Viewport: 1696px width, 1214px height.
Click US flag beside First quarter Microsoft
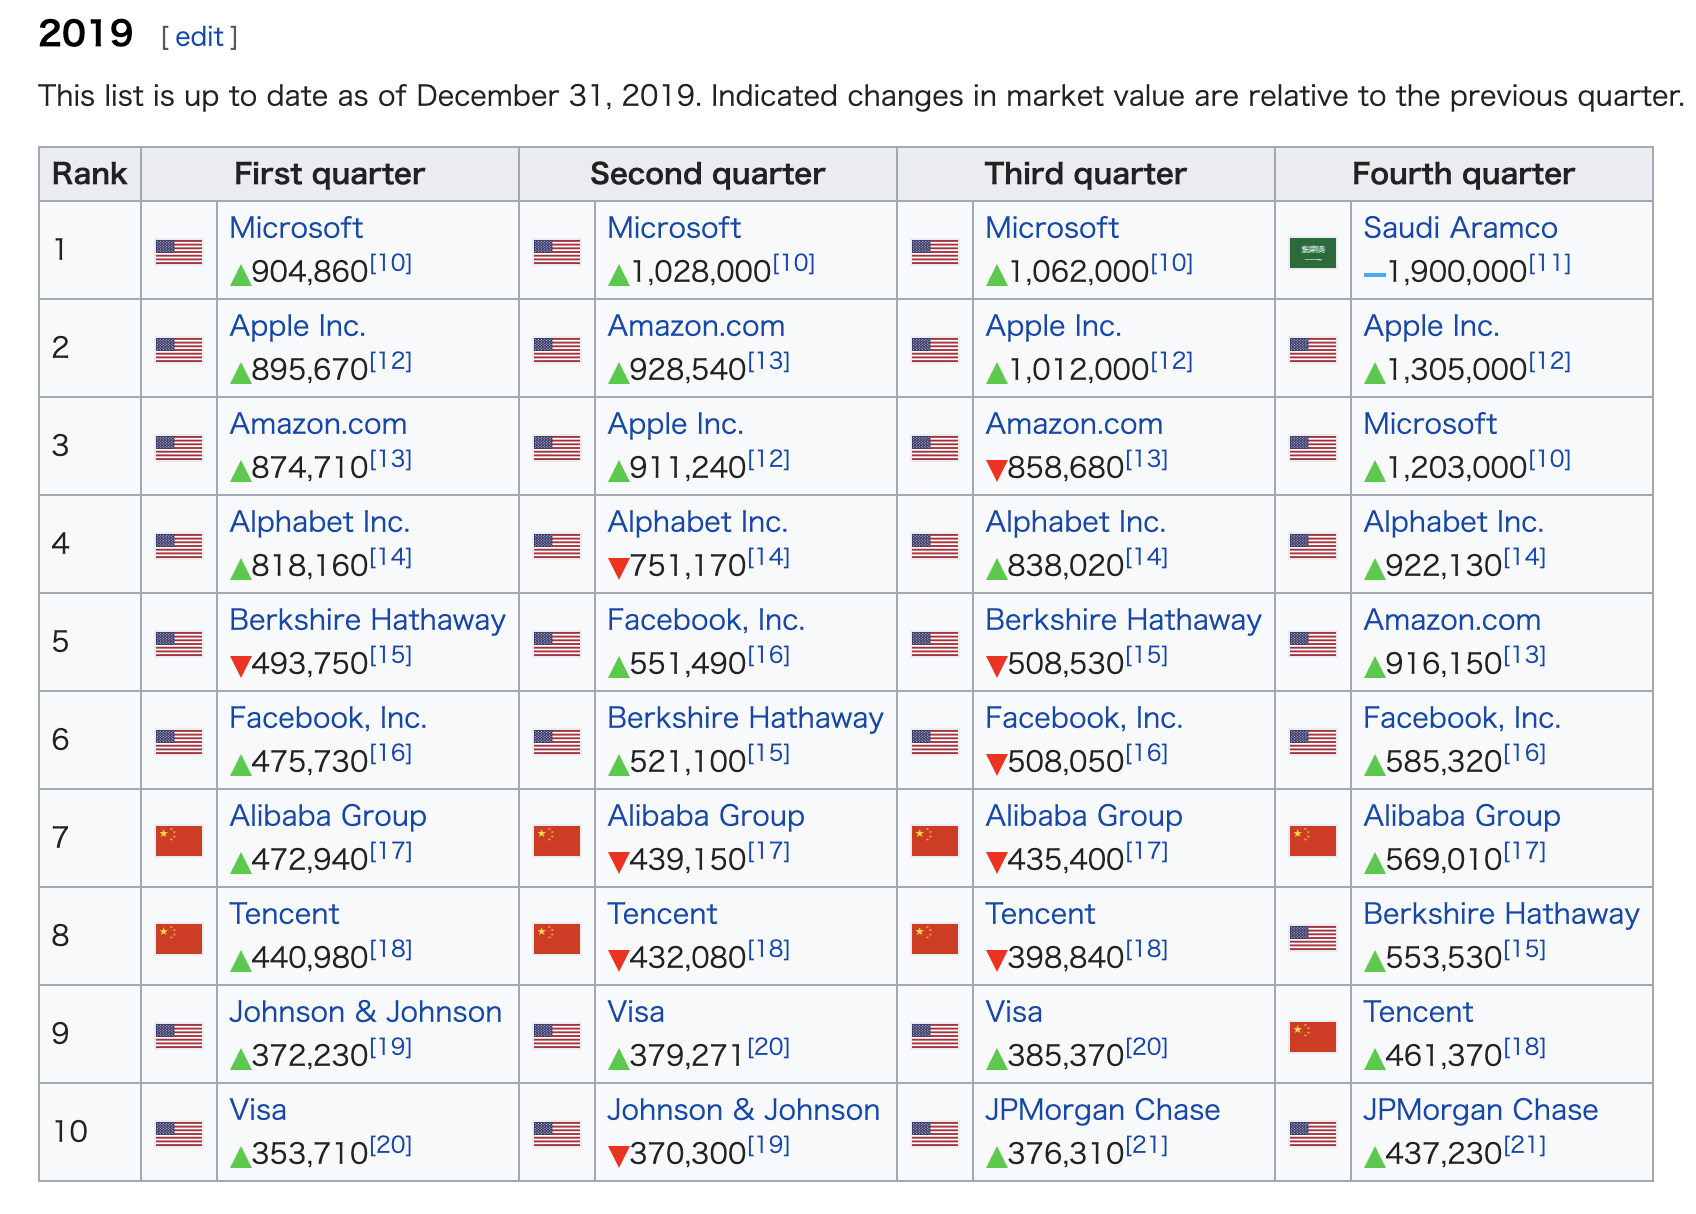point(179,252)
